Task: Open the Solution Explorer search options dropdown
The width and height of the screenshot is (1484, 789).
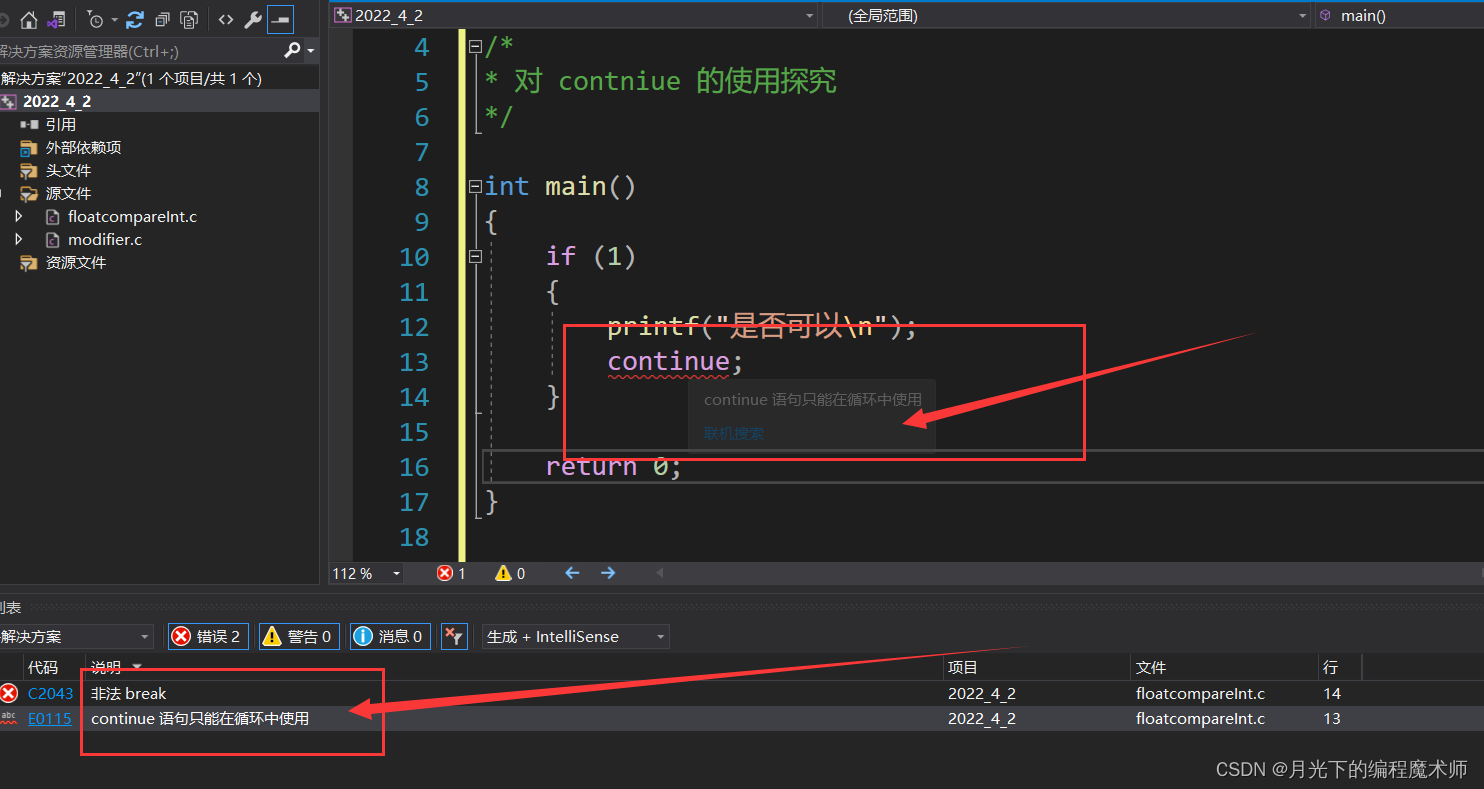Action: [x=310, y=51]
